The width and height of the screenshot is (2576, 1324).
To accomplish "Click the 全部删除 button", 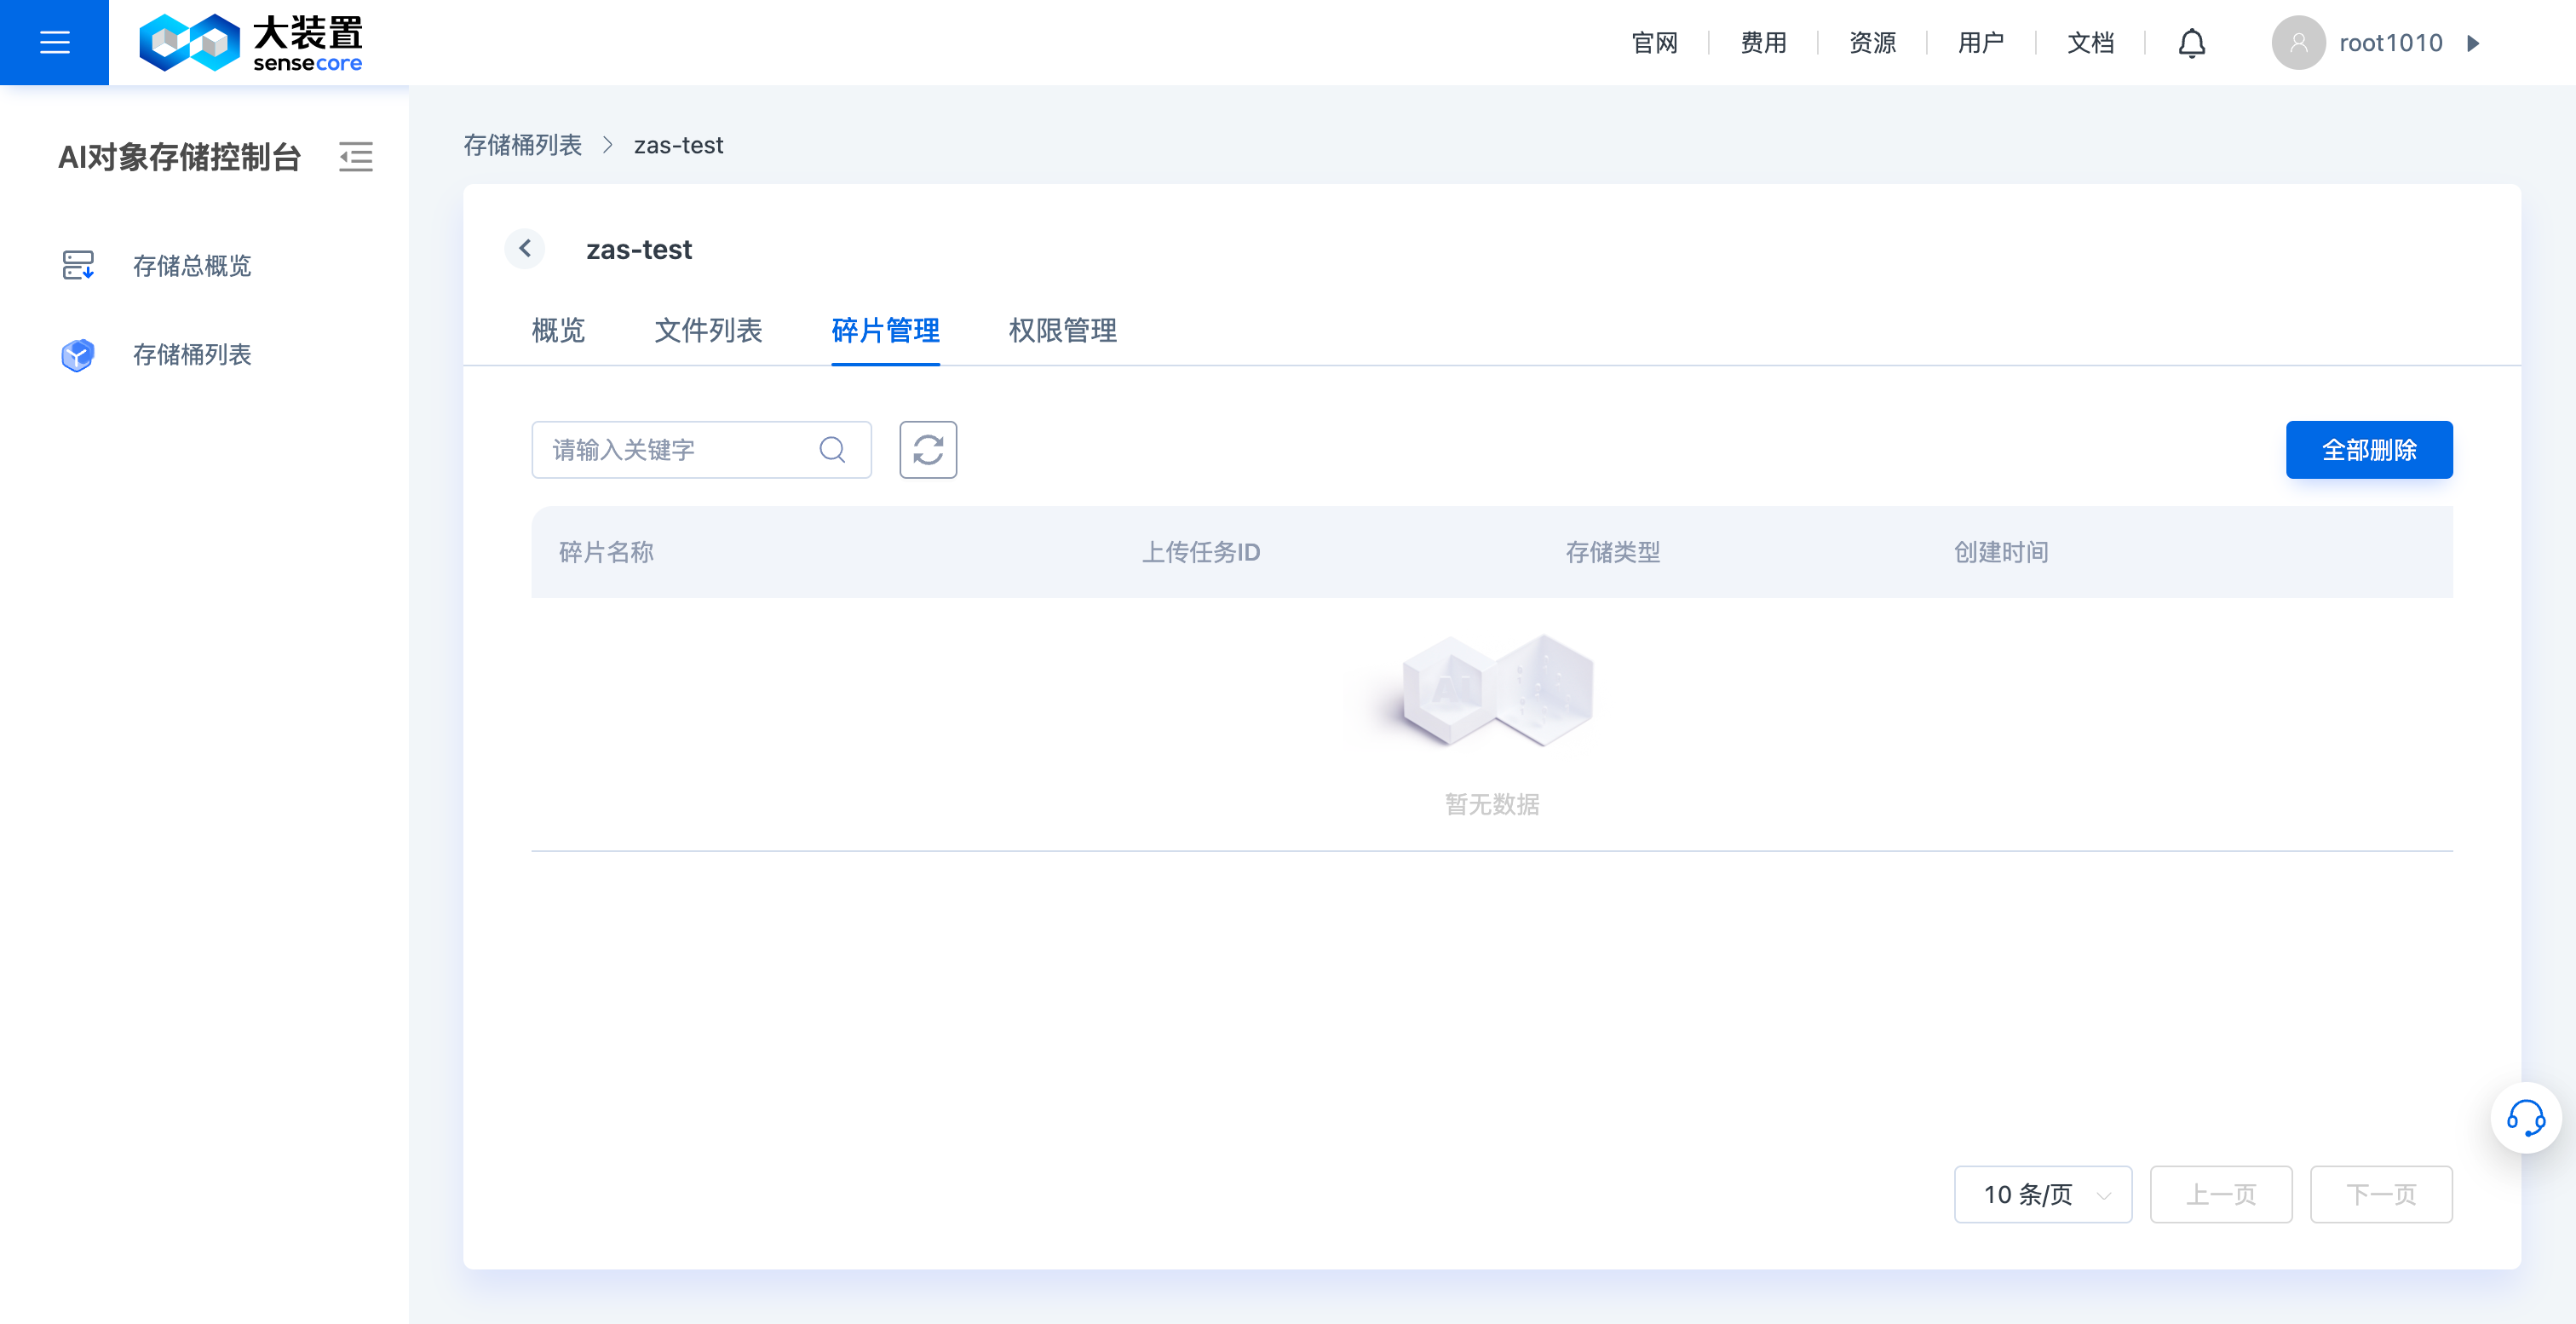I will click(x=2368, y=449).
